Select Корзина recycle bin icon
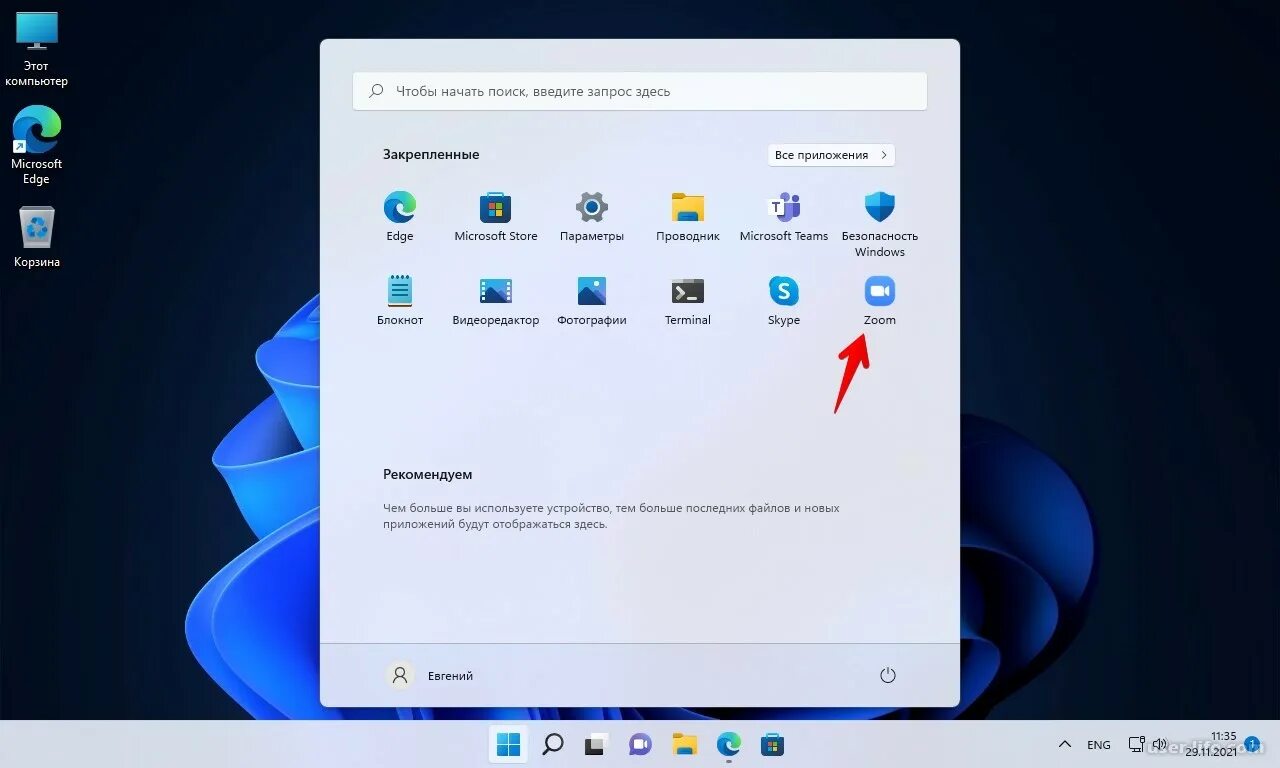Viewport: 1280px width, 768px height. [x=37, y=237]
